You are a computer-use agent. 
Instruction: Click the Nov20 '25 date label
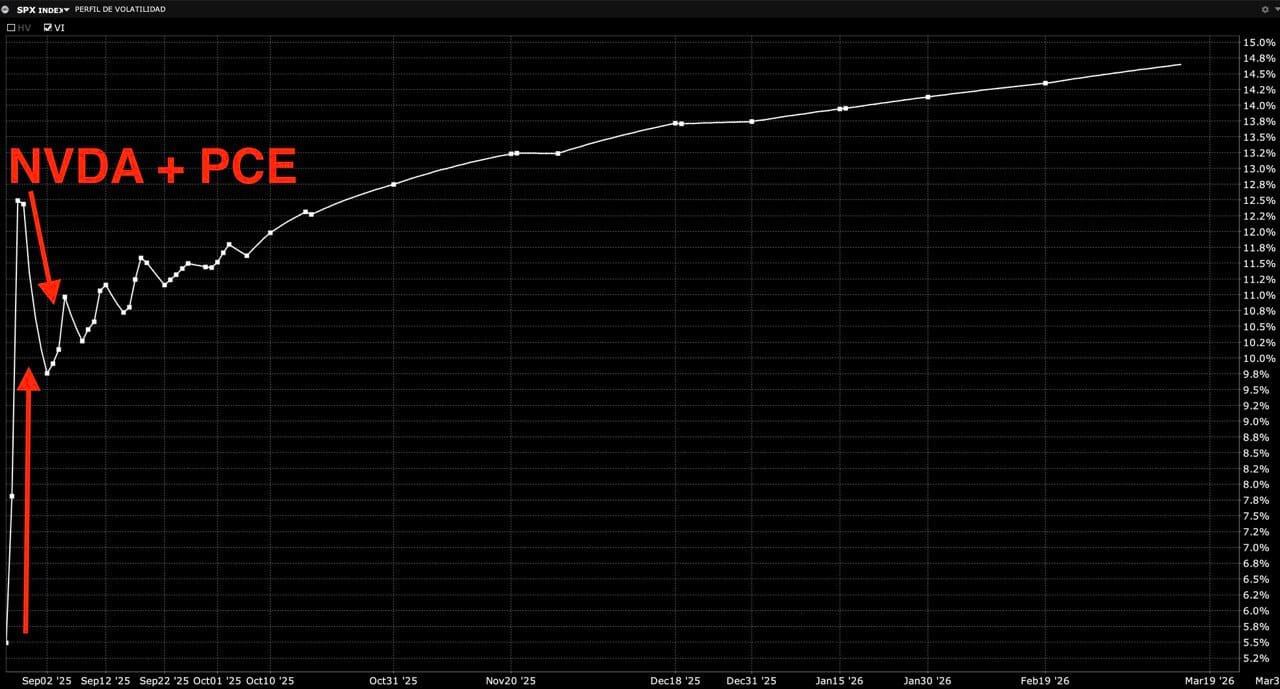(x=510, y=680)
